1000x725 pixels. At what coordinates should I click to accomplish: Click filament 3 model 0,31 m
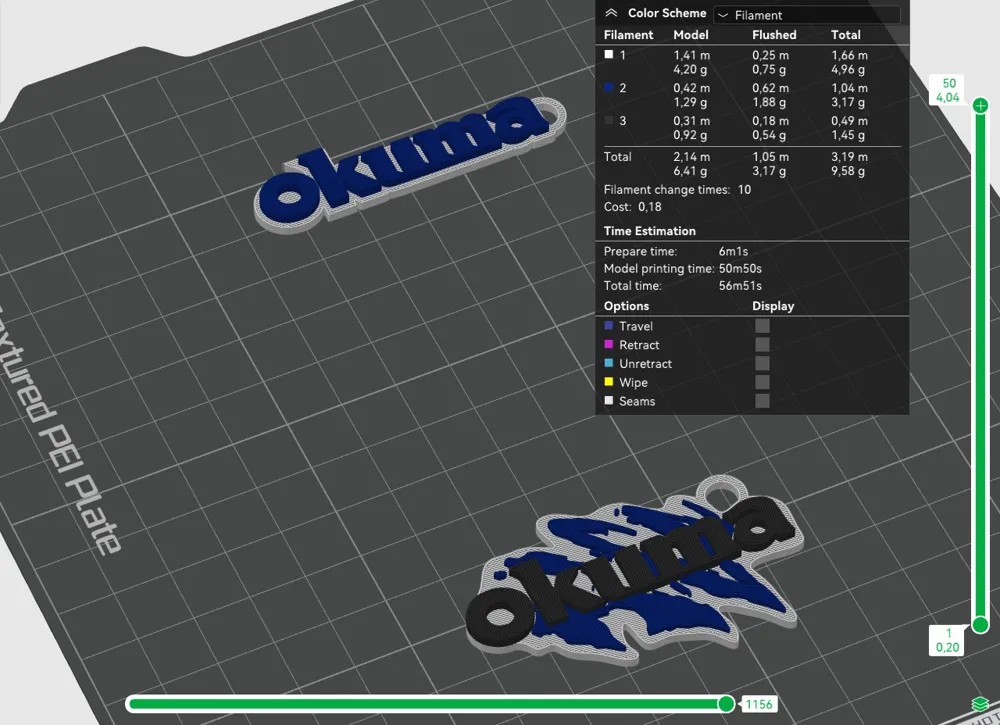click(691, 121)
